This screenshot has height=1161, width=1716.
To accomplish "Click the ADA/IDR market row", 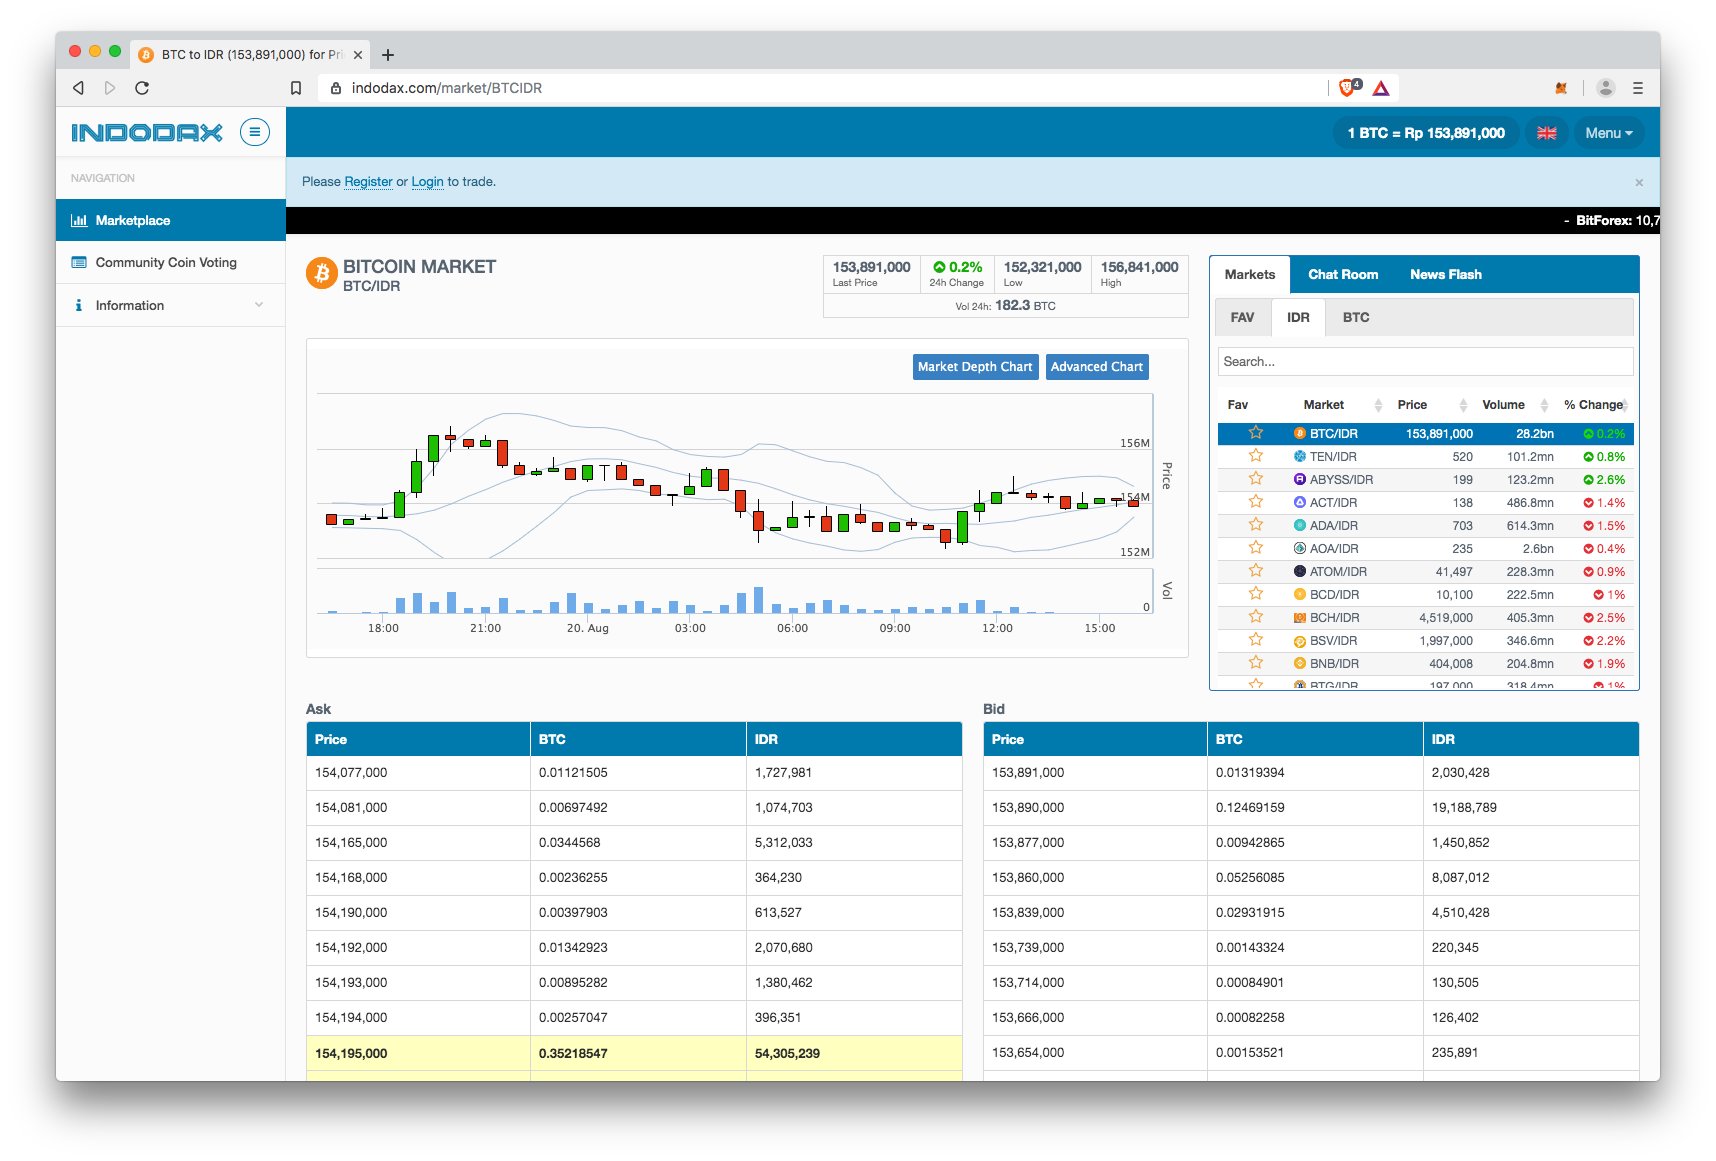I will pos(1425,525).
